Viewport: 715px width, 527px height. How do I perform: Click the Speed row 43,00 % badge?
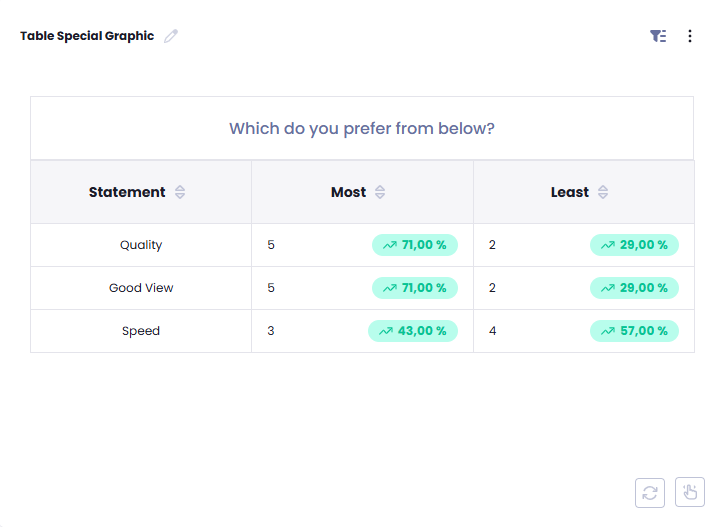(412, 331)
